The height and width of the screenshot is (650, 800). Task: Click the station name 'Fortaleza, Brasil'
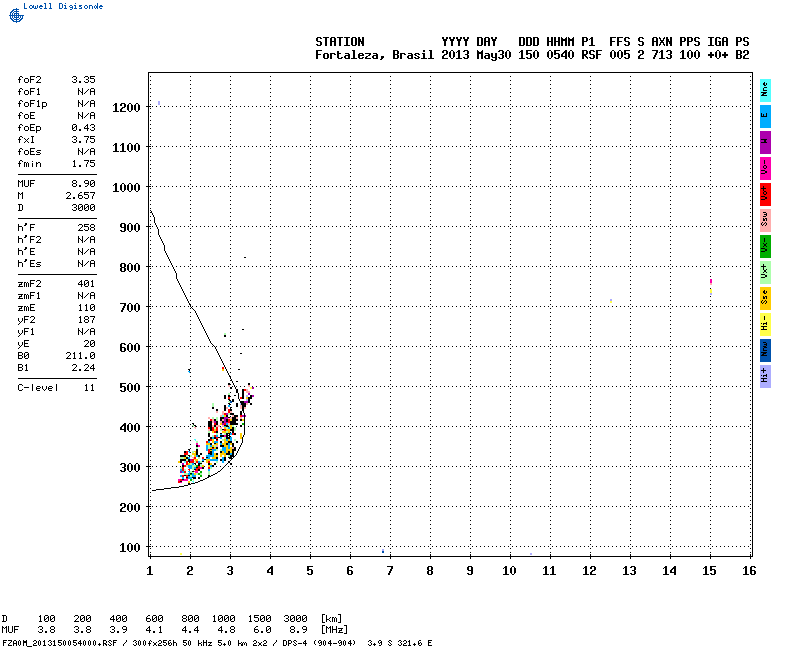[x=374, y=55]
